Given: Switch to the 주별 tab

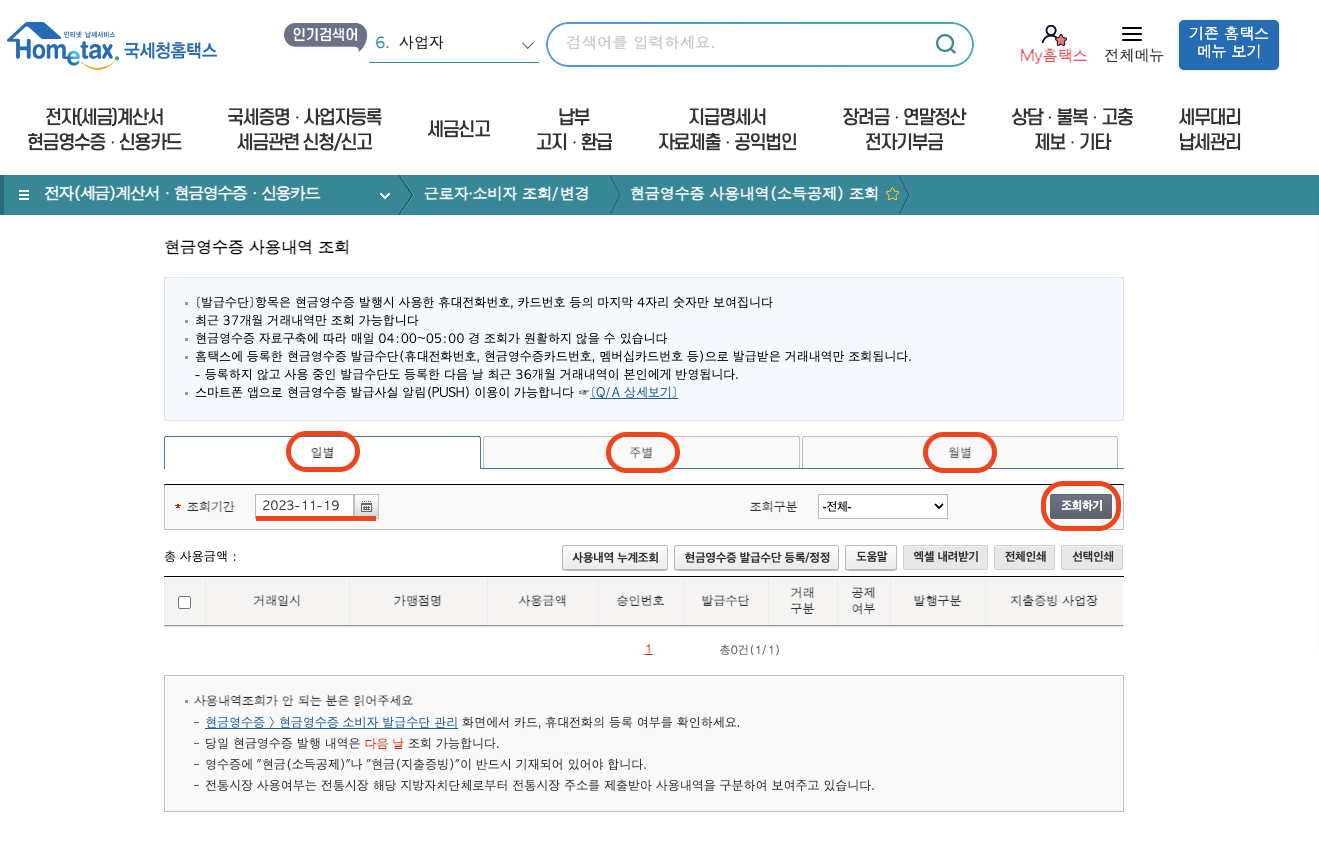Looking at the screenshot, I should click(x=642, y=452).
